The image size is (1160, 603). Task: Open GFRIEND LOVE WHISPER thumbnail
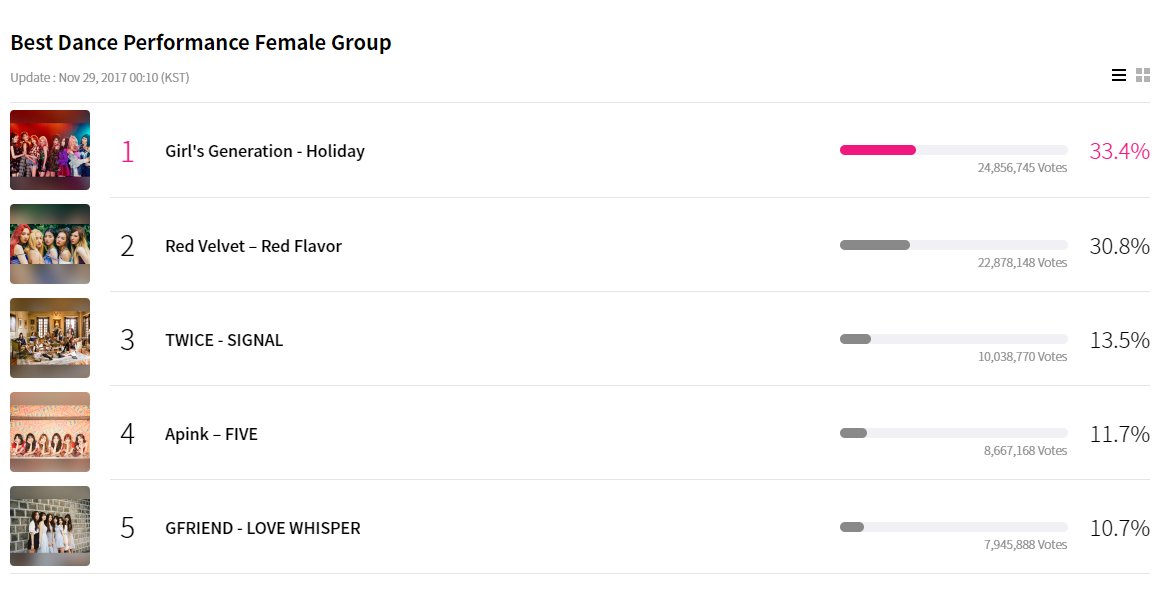(50, 526)
